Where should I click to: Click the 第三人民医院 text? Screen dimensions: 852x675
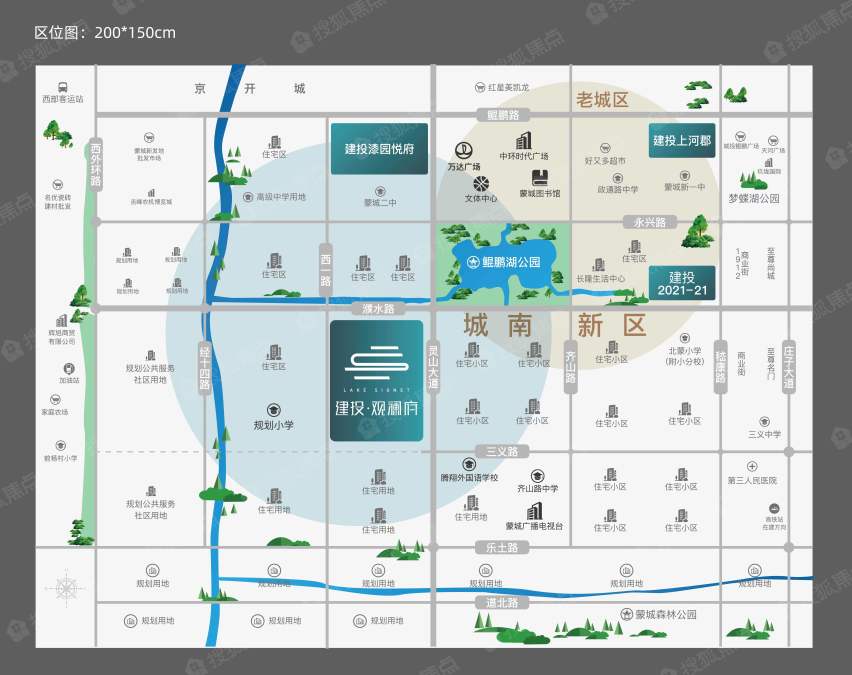[x=752, y=480]
